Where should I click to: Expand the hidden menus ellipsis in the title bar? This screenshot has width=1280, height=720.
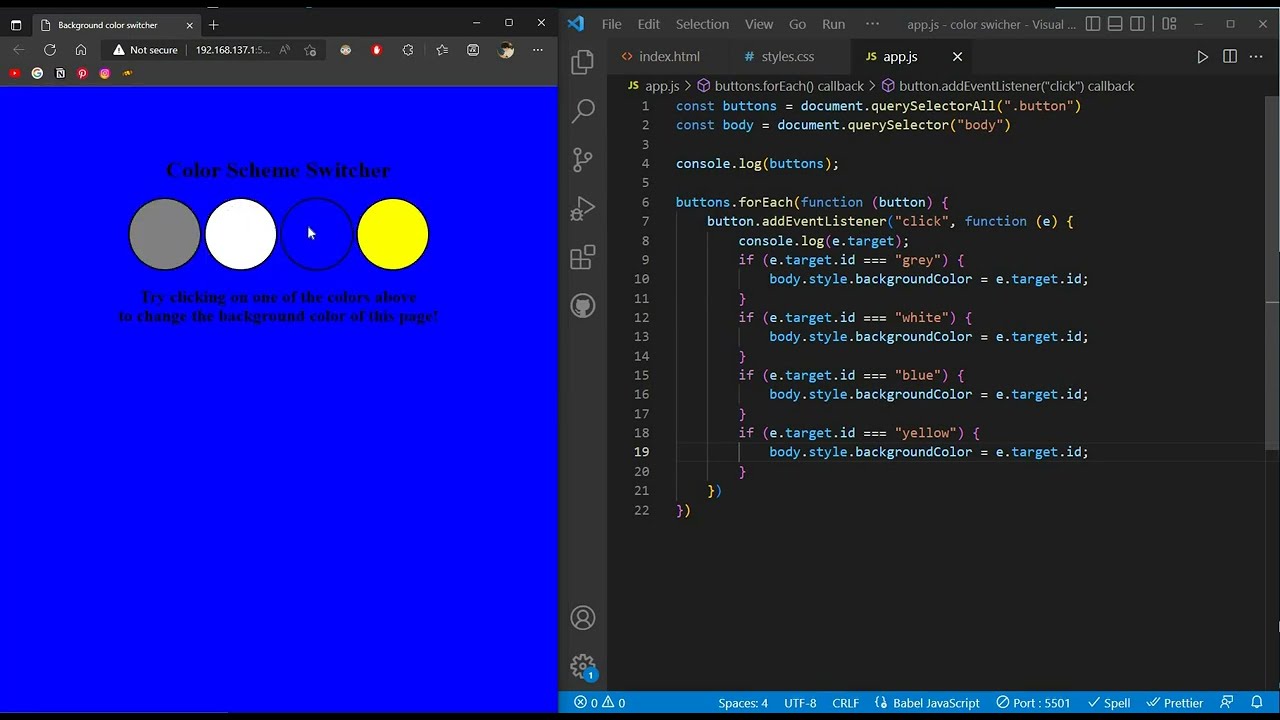(x=872, y=24)
